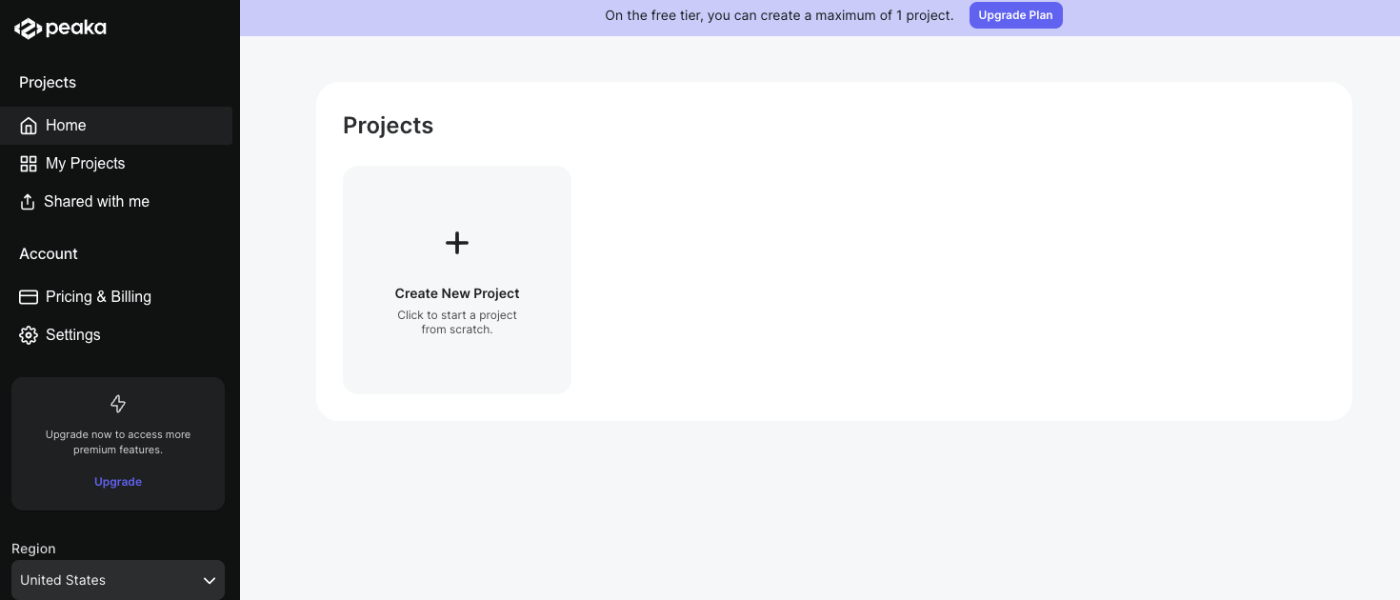Click the Settings gear icon

(x=28, y=335)
